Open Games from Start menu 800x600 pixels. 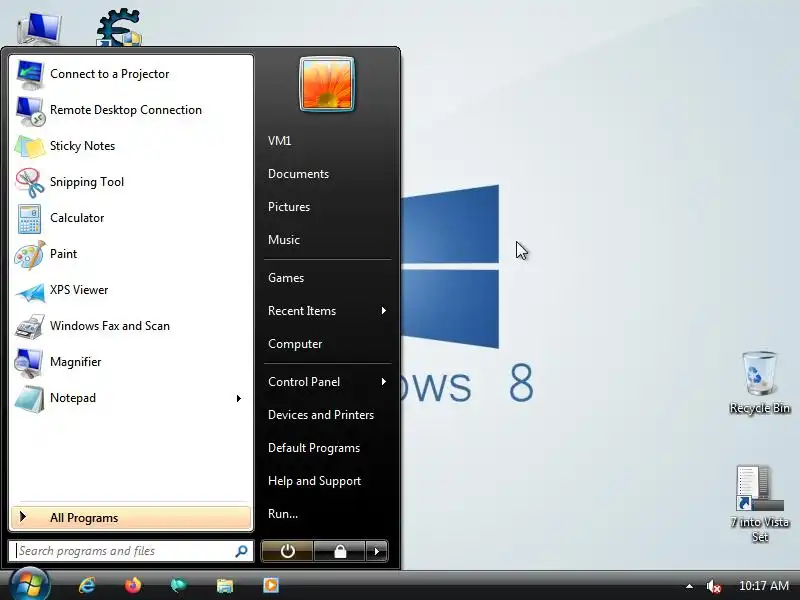point(286,278)
